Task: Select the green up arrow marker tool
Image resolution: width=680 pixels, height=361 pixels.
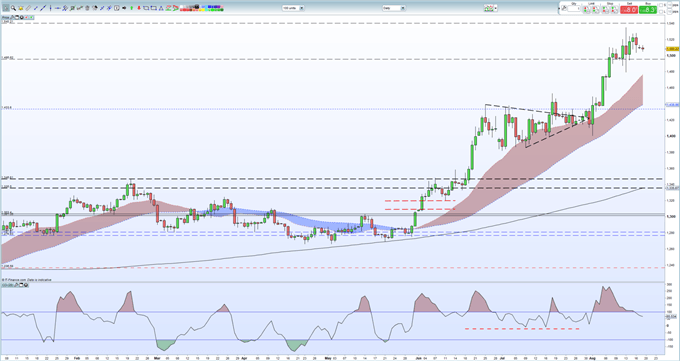Action: coord(131,8)
